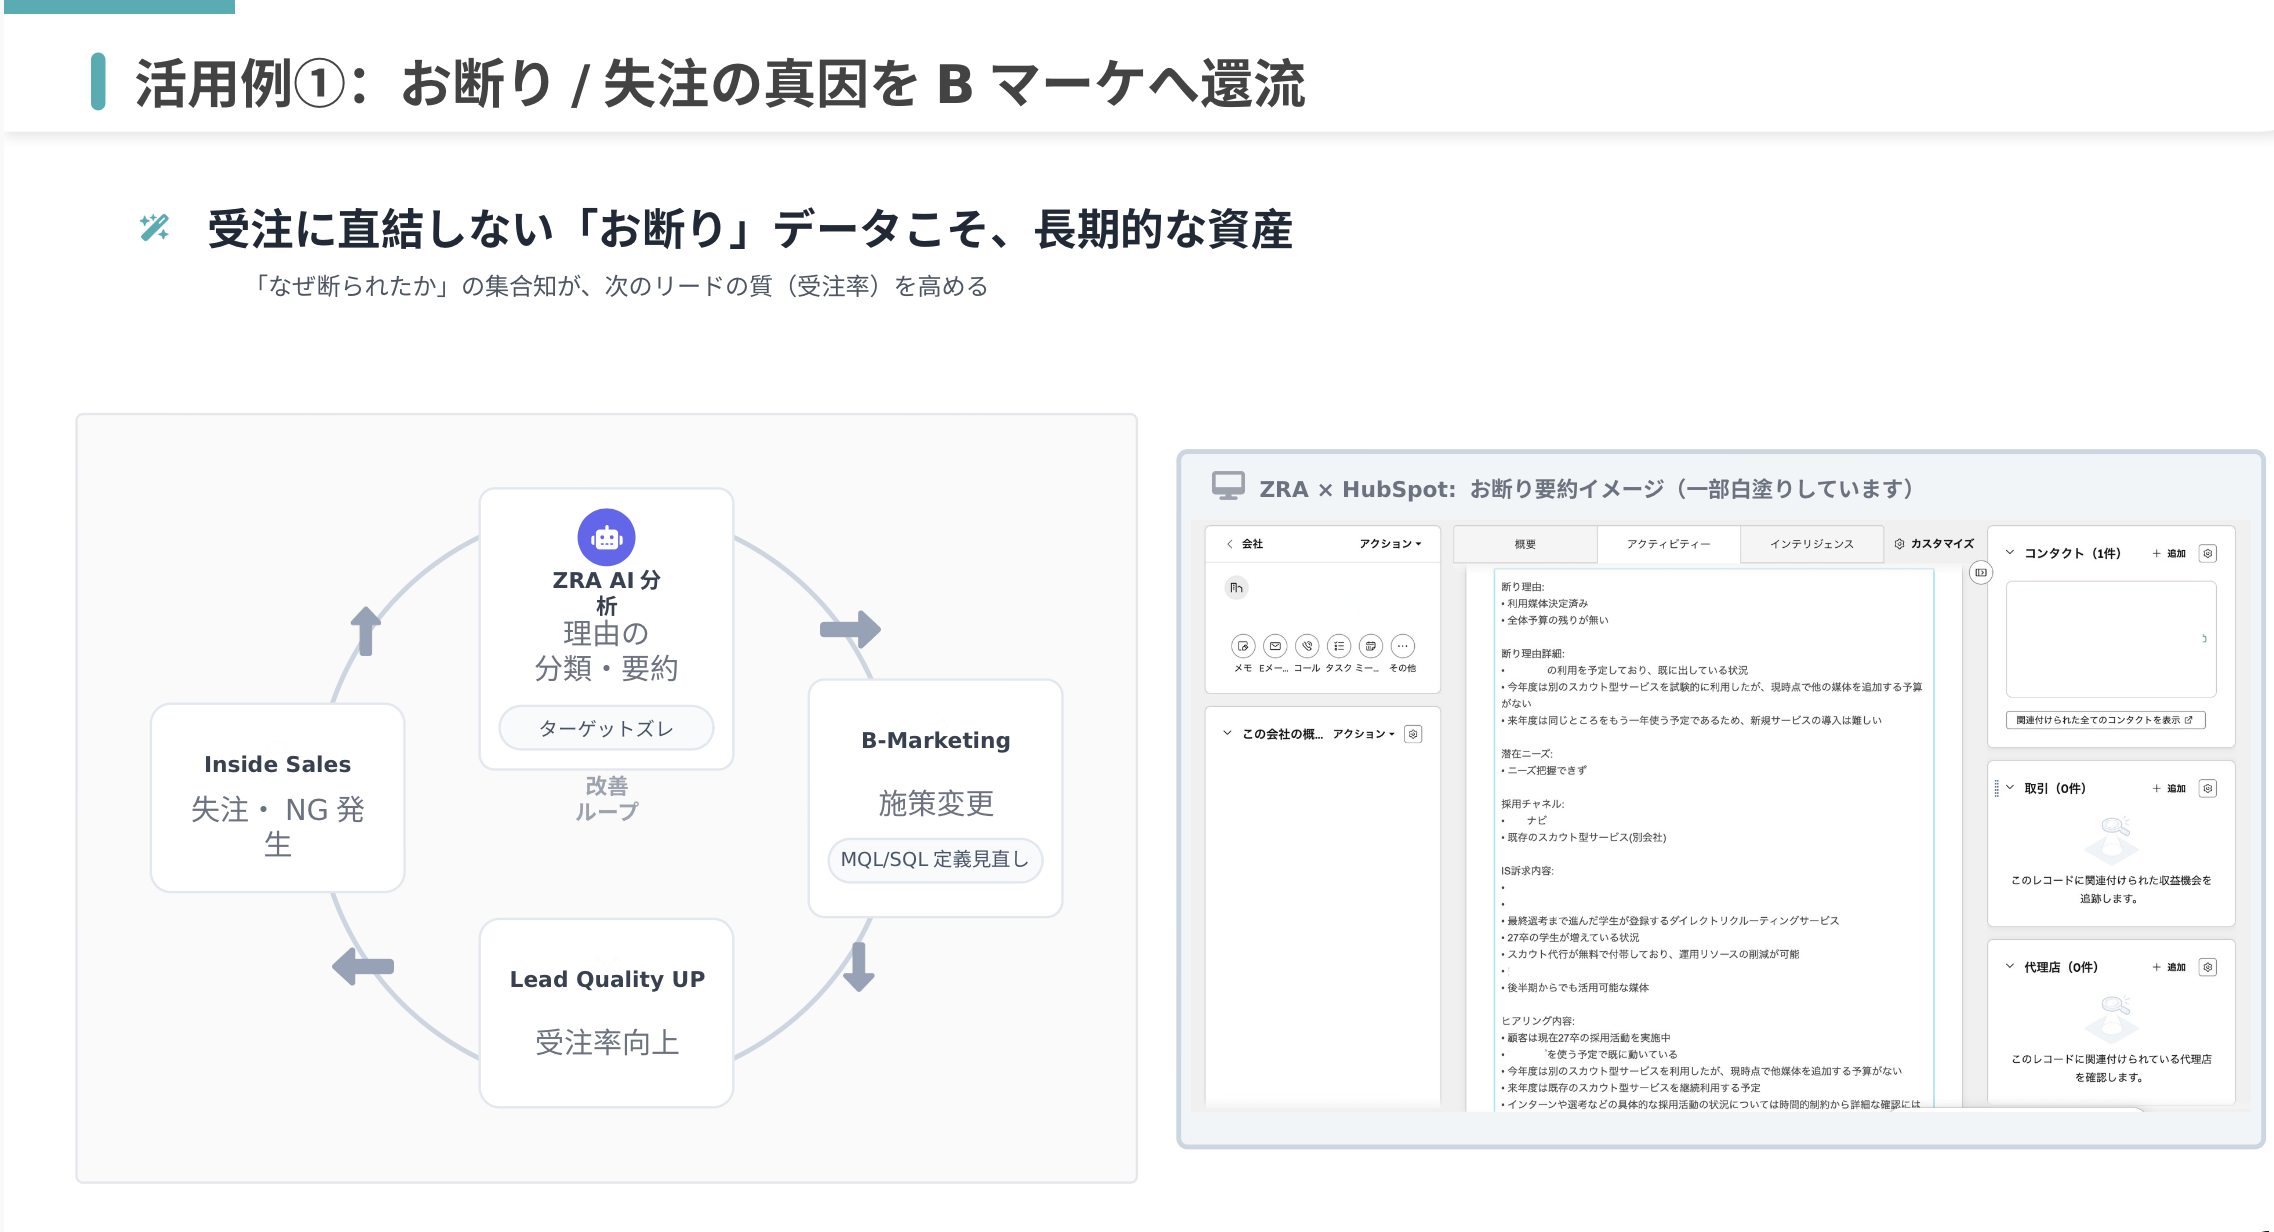Click the タスク checklist icon
The width and height of the screenshot is (2274, 1232).
1339,646
